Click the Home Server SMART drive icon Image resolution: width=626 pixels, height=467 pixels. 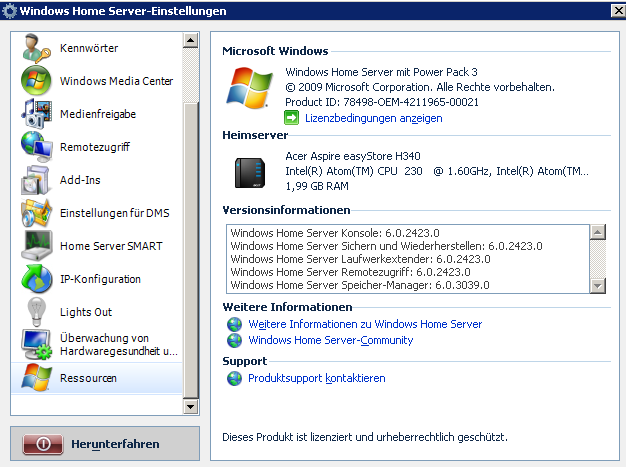click(37, 246)
